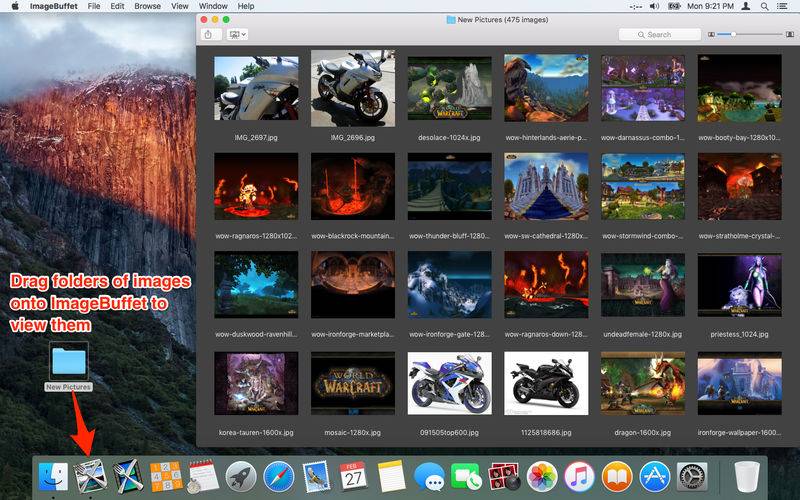Viewport: 800px width, 500px height.
Task: Open the View menu
Action: (x=180, y=6)
